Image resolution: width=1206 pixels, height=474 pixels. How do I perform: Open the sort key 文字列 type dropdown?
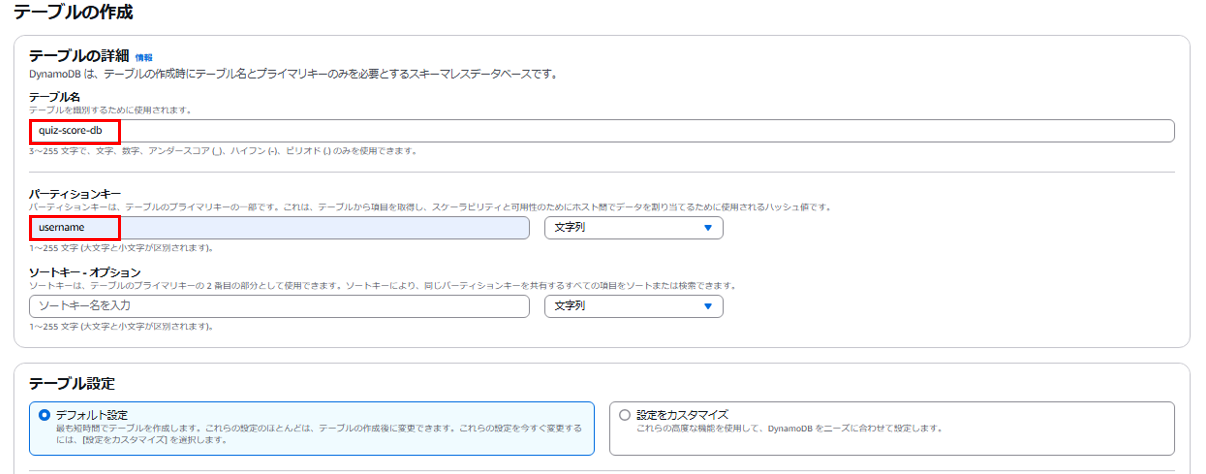[634, 305]
